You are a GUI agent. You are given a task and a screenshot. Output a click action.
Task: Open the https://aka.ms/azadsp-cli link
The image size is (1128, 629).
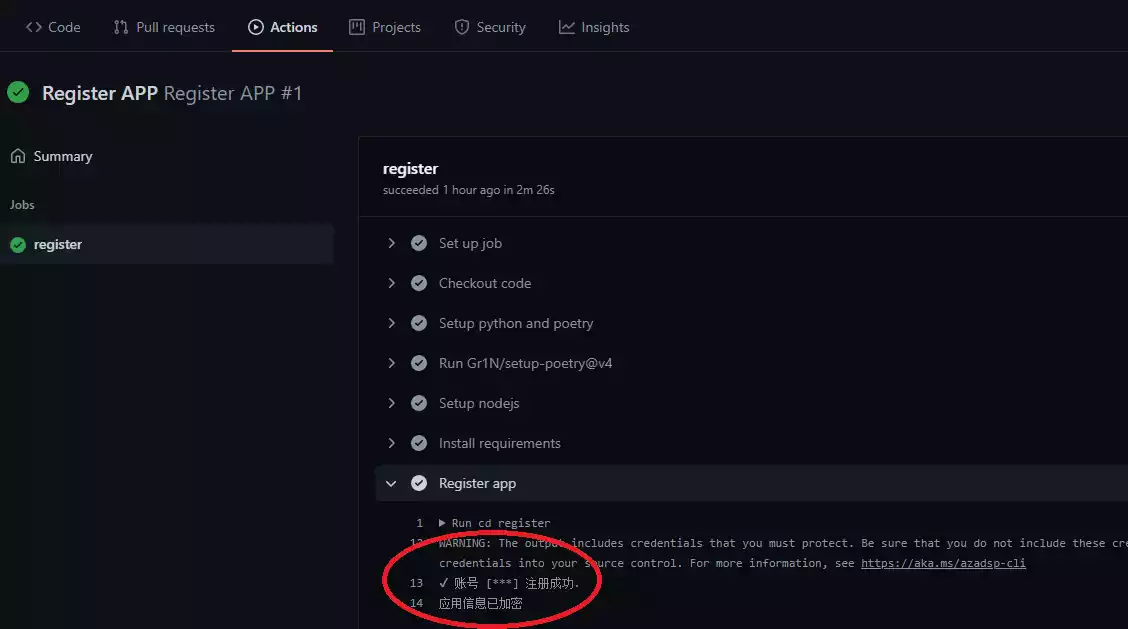coord(943,563)
